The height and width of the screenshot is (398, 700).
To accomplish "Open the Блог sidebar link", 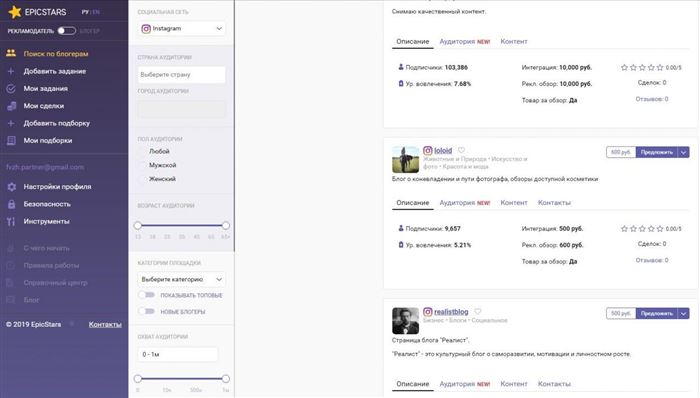I will click(31, 300).
